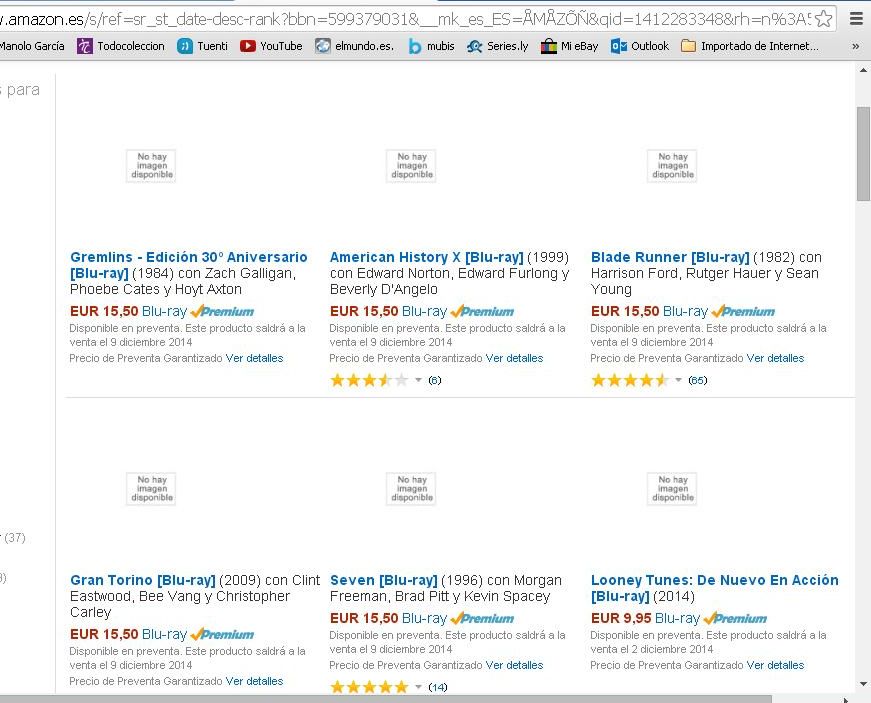871x703 pixels.
Task: Open the Todocoleccion bookmark
Action: [121, 46]
